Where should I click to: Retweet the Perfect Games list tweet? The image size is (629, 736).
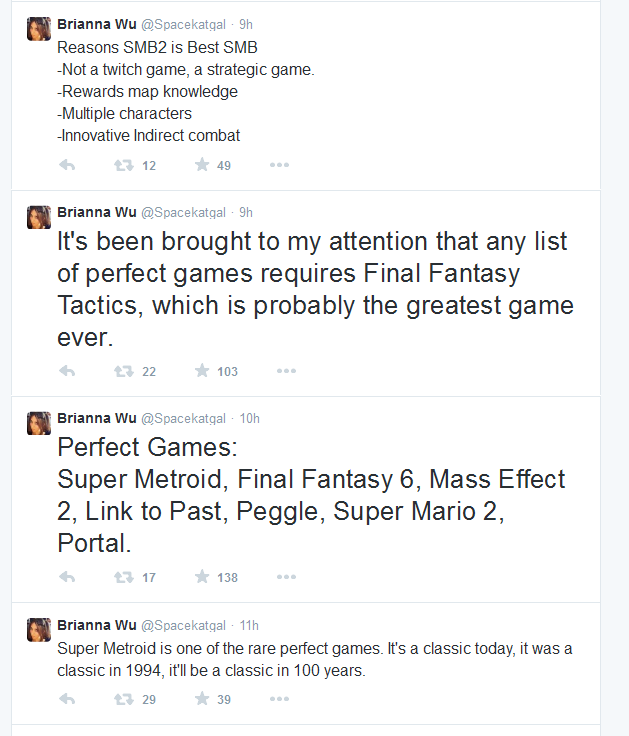click(x=124, y=577)
